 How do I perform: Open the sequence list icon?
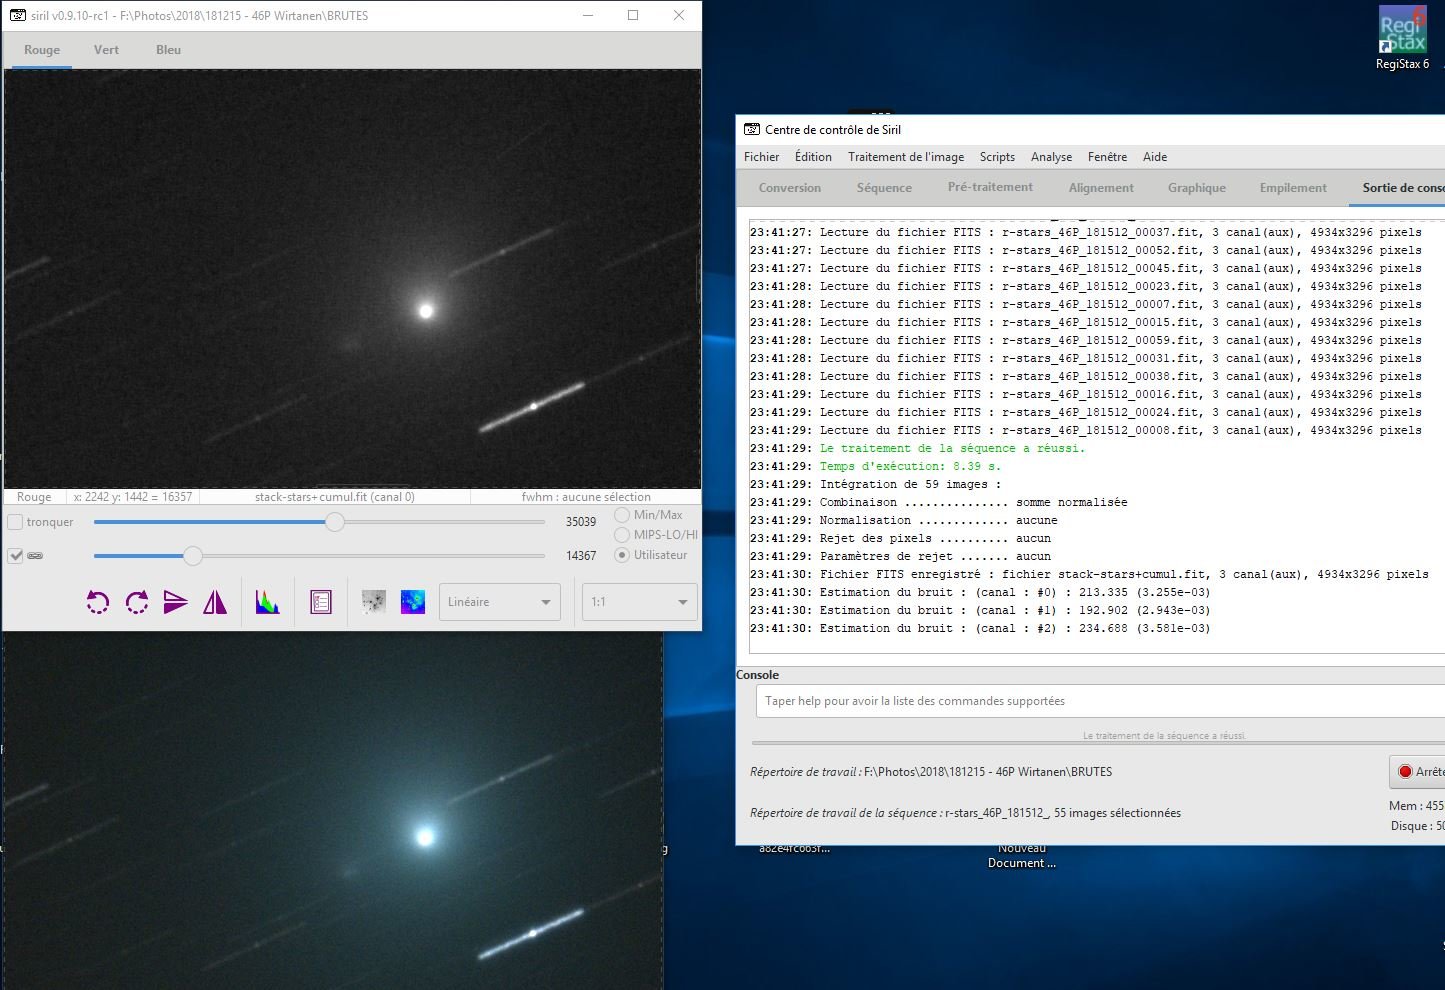(x=321, y=602)
